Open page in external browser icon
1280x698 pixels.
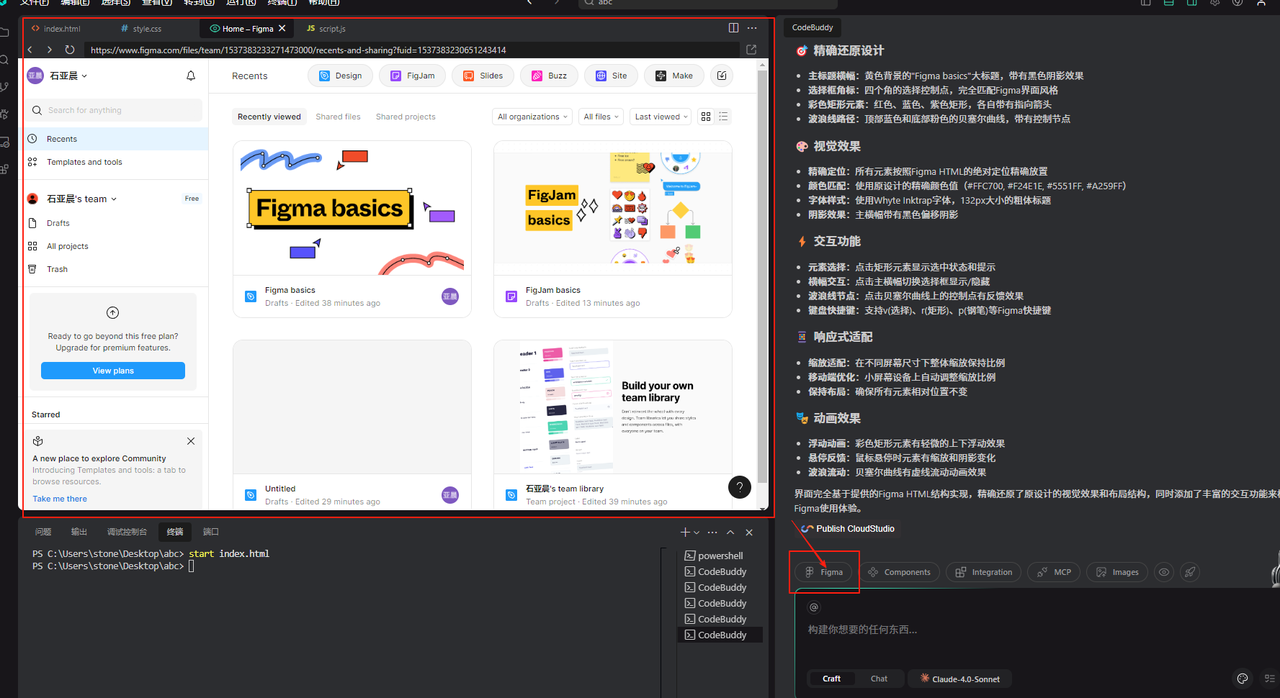(751, 50)
